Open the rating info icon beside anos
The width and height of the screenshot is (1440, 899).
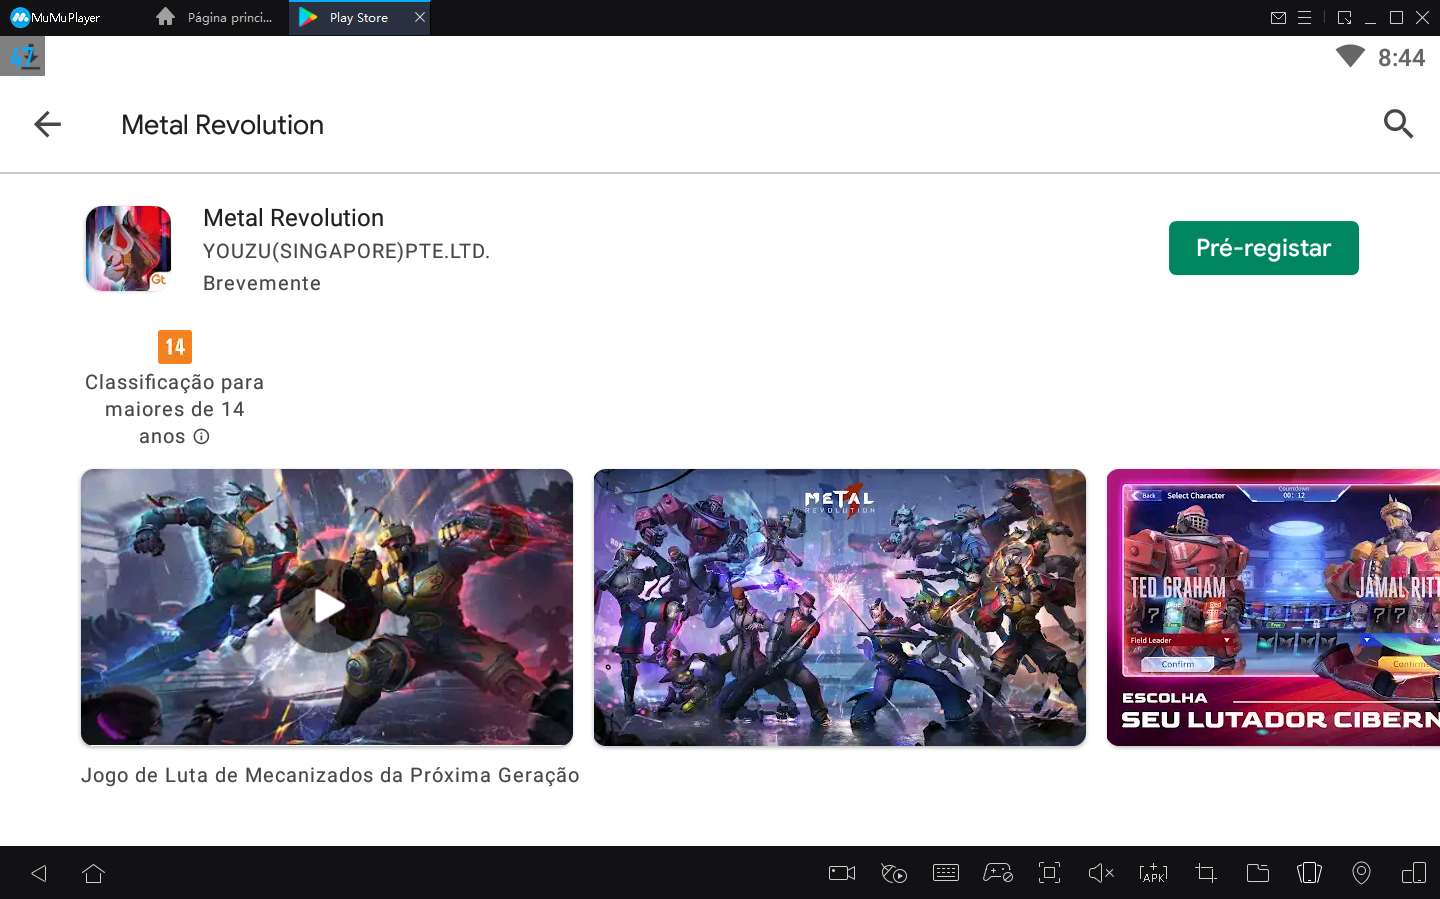tap(201, 436)
